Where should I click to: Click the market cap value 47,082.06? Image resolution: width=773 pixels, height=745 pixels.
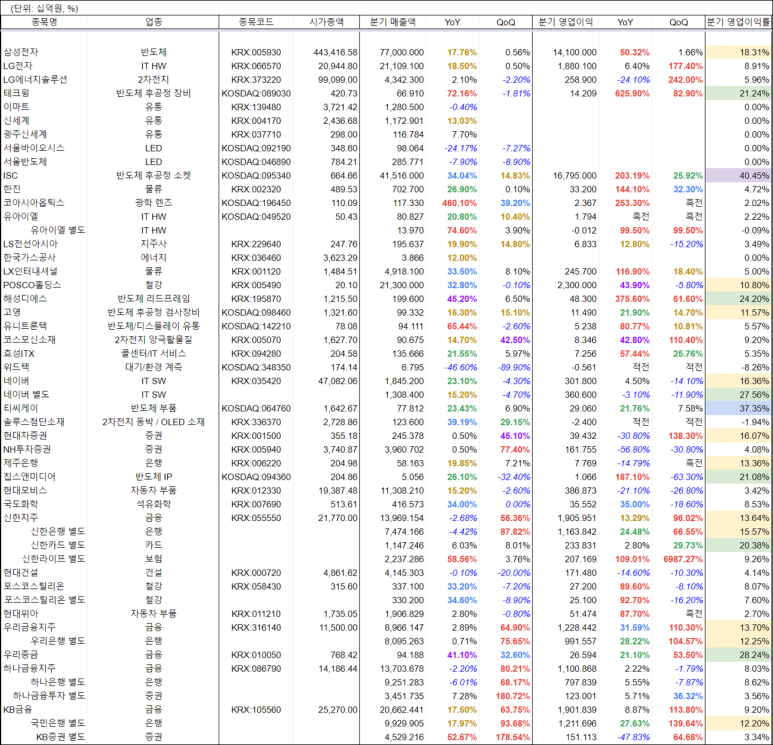tap(338, 381)
